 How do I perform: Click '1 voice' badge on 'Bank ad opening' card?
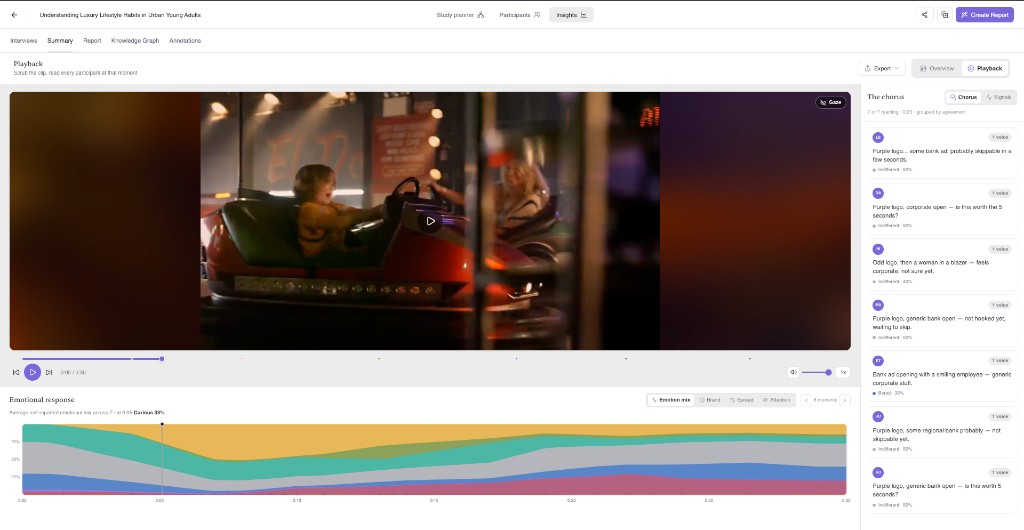[x=999, y=360]
